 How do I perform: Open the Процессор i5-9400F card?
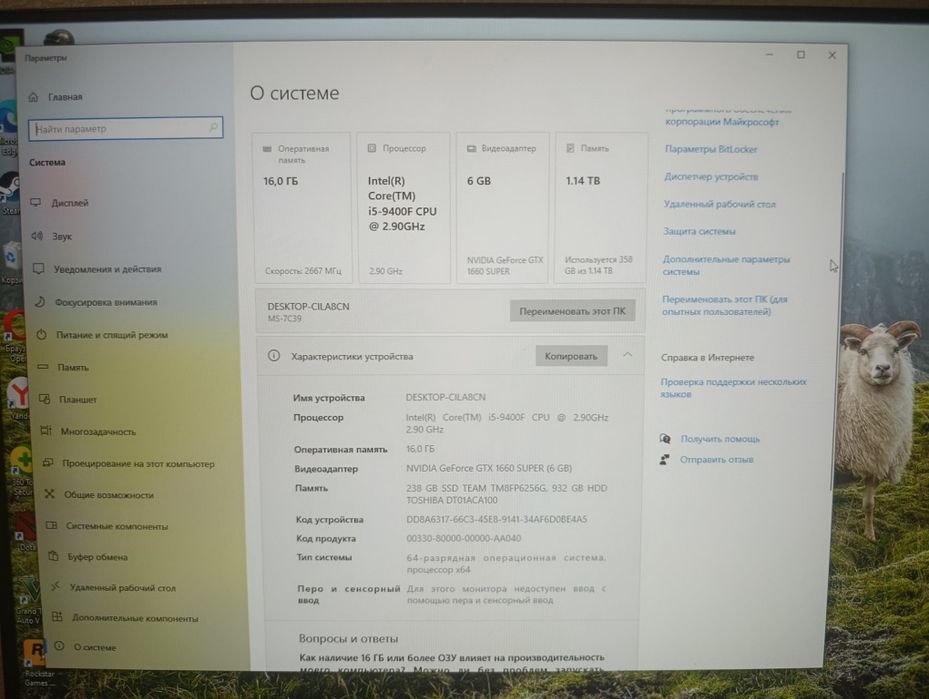click(404, 208)
